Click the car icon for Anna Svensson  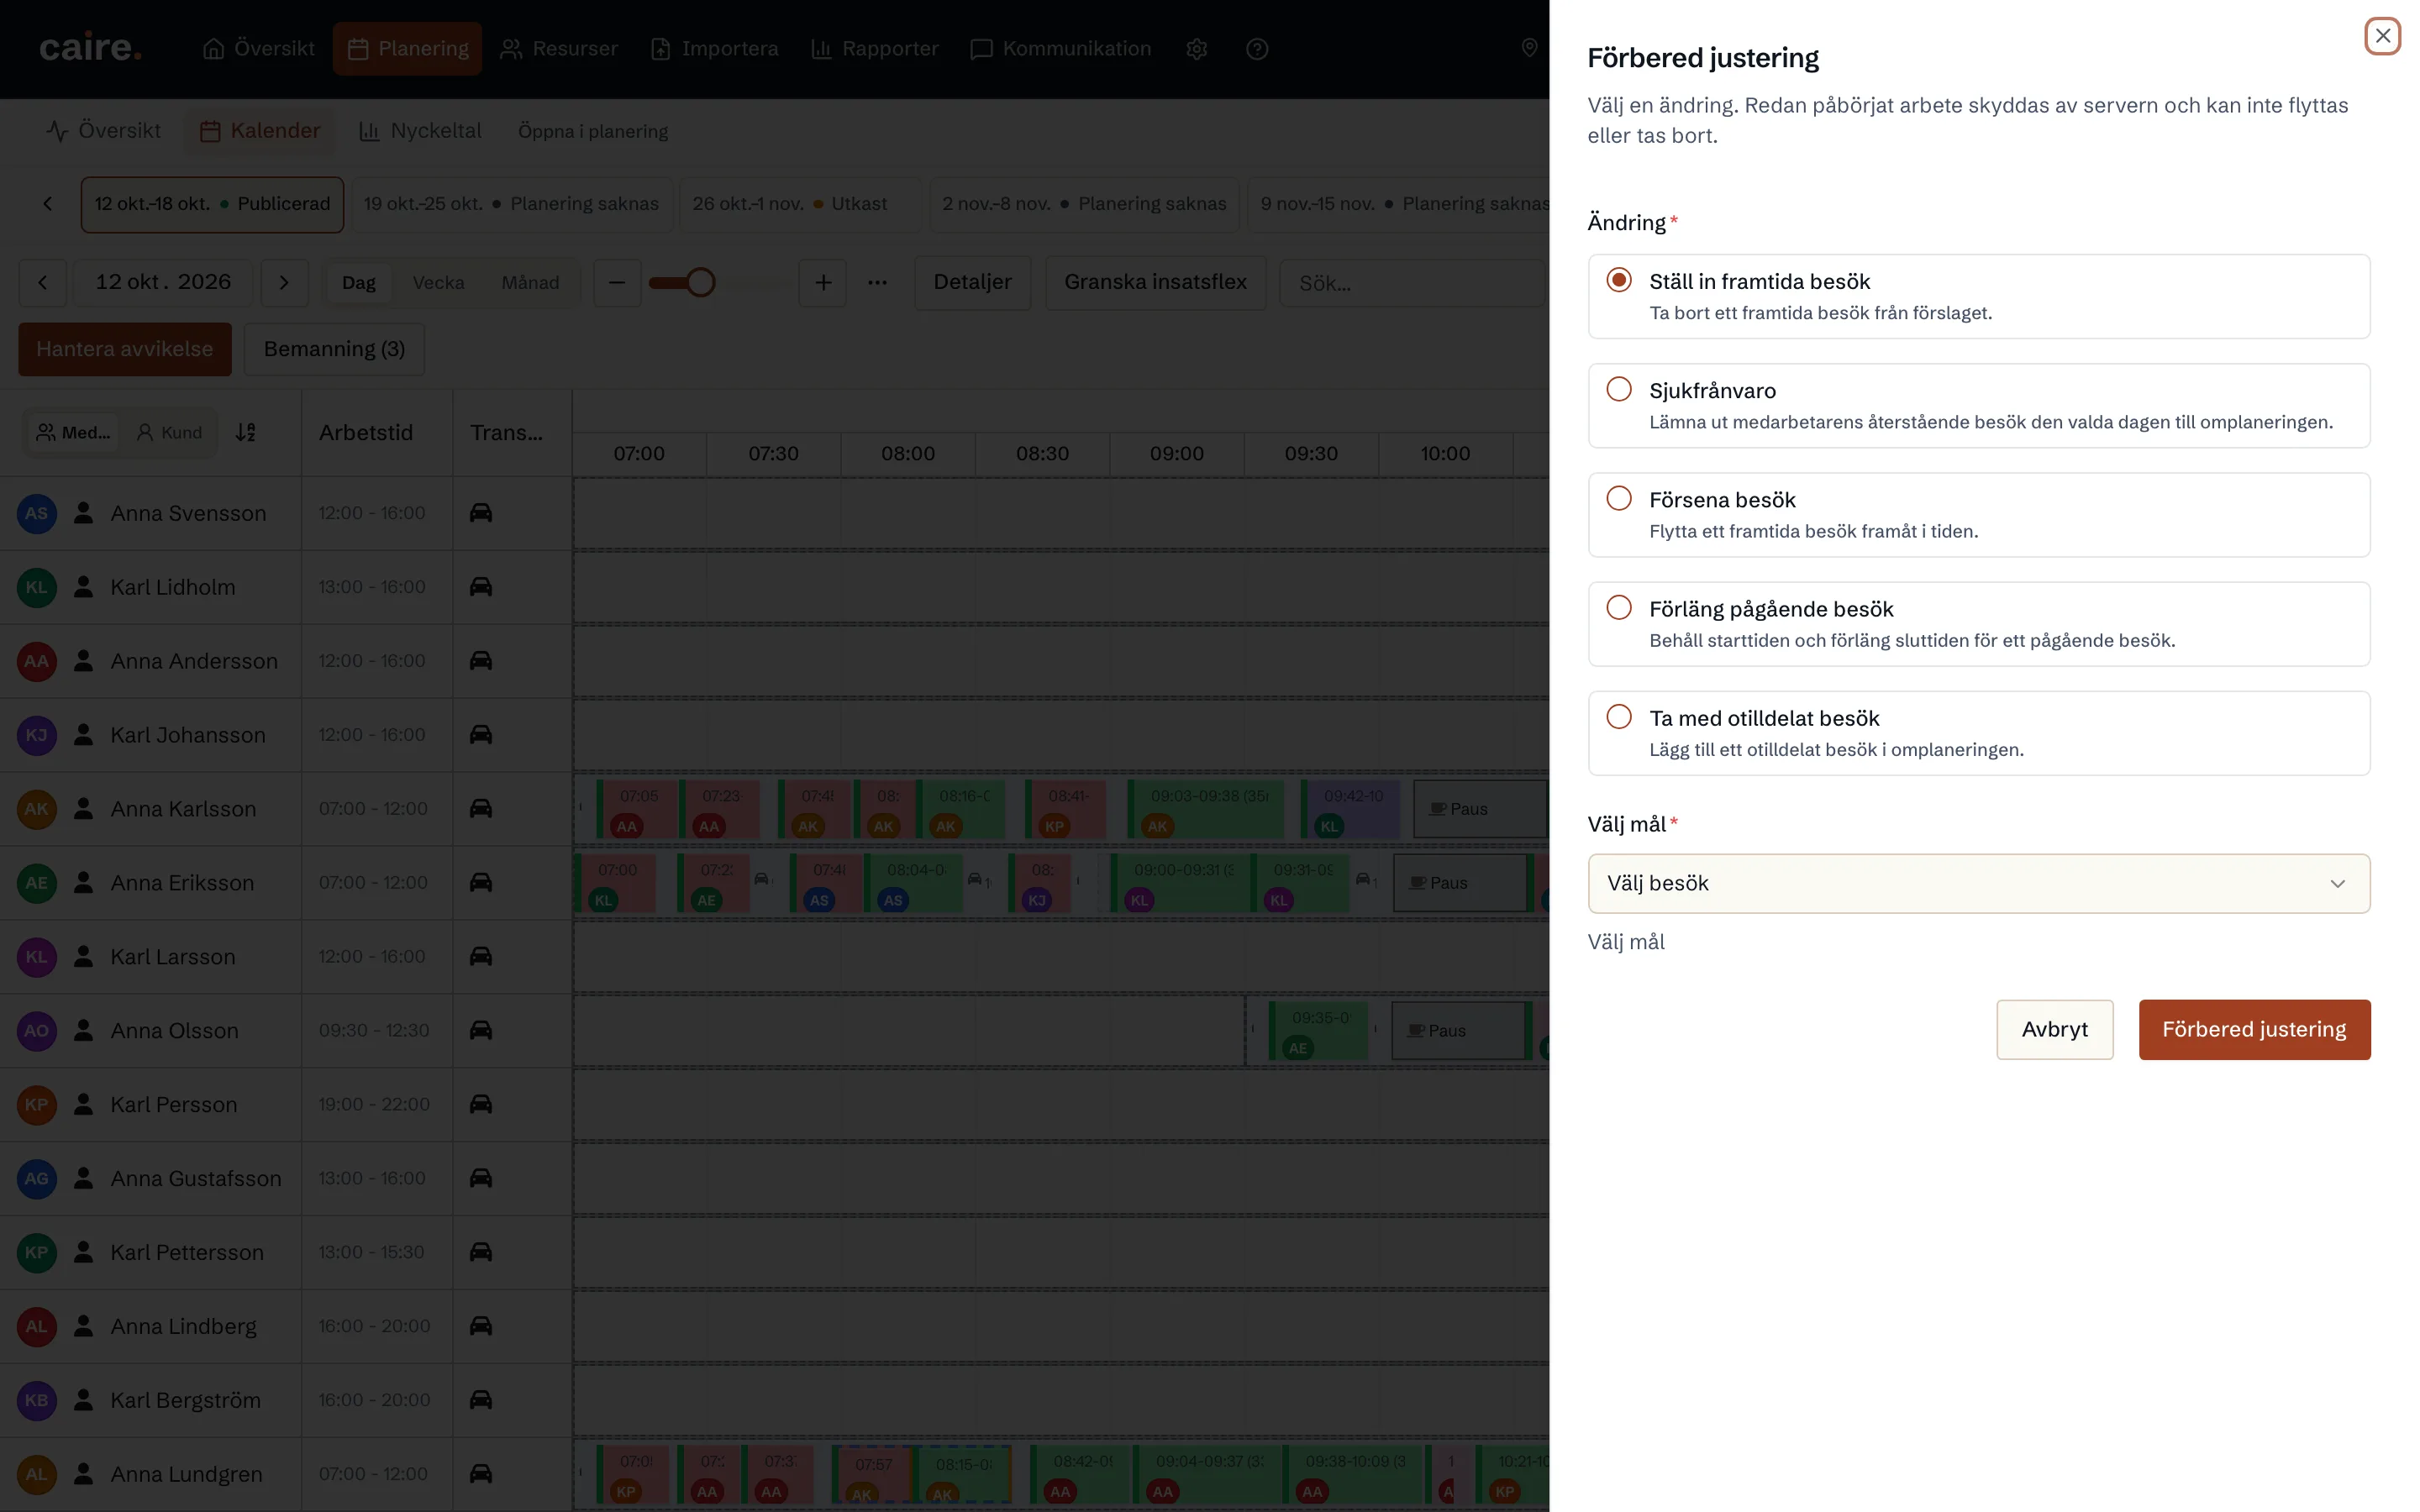[x=481, y=513]
